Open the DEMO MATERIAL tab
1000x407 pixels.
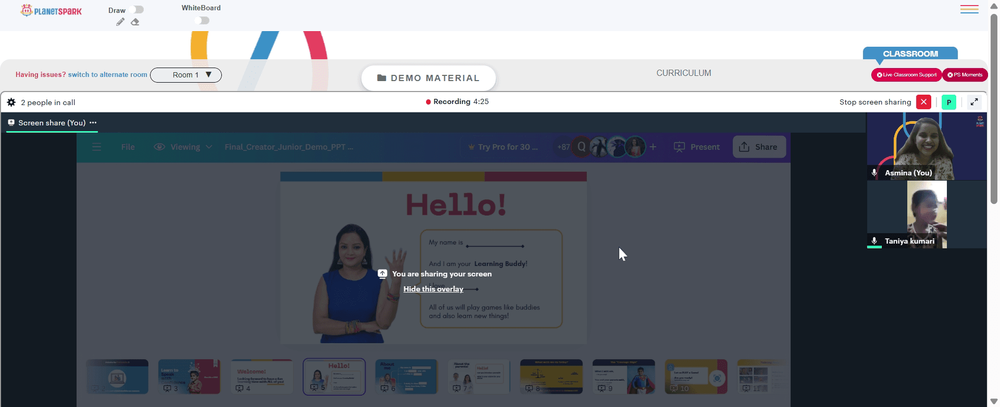429,78
